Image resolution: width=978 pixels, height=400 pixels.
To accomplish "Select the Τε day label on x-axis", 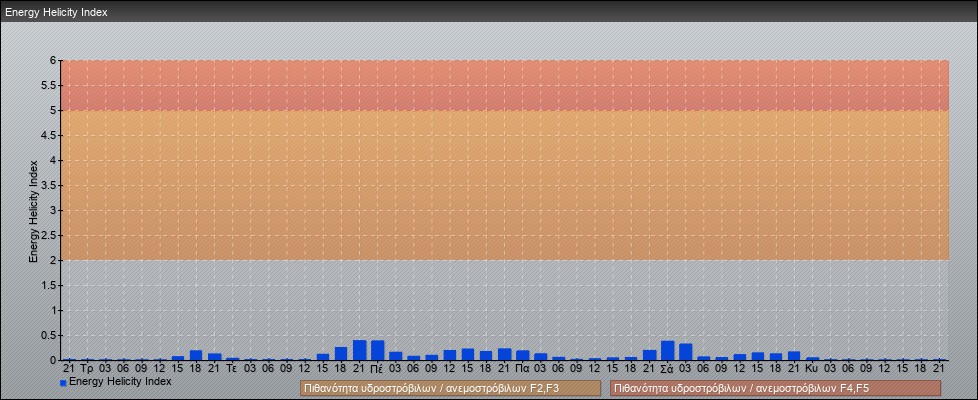I will click(x=231, y=369).
